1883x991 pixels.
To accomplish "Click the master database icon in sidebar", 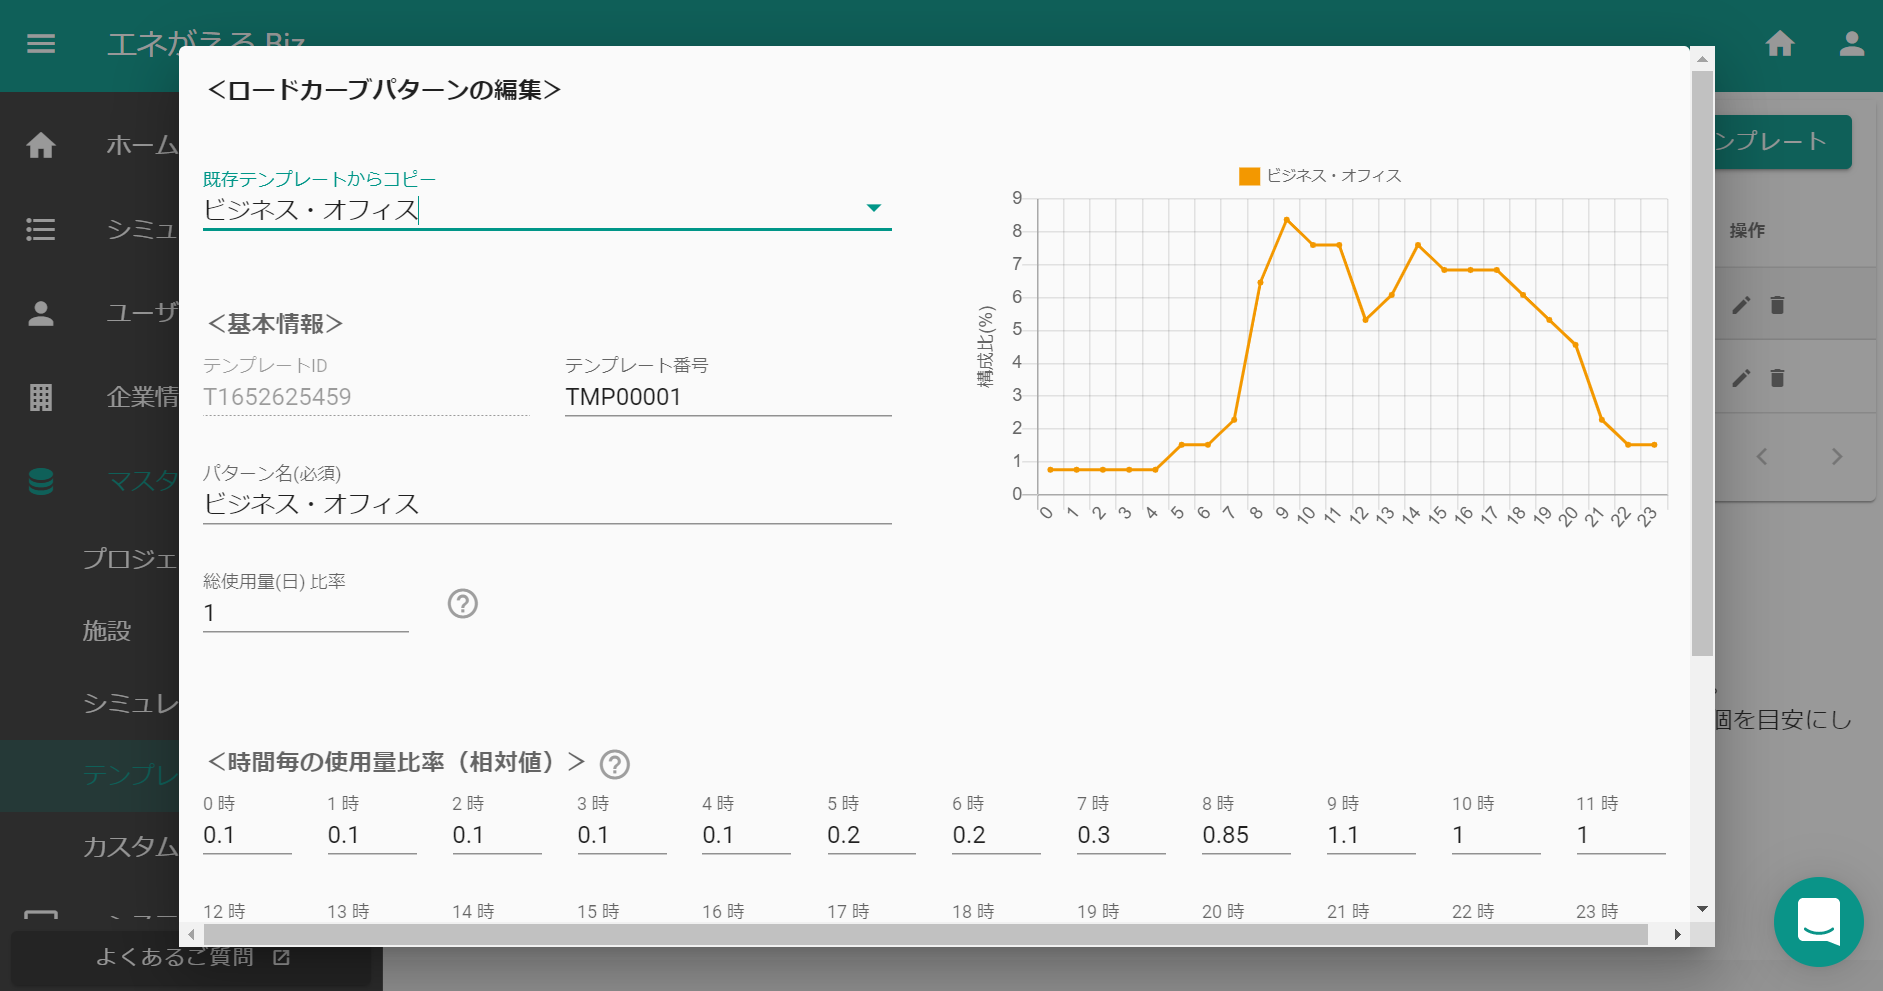I will tap(41, 482).
